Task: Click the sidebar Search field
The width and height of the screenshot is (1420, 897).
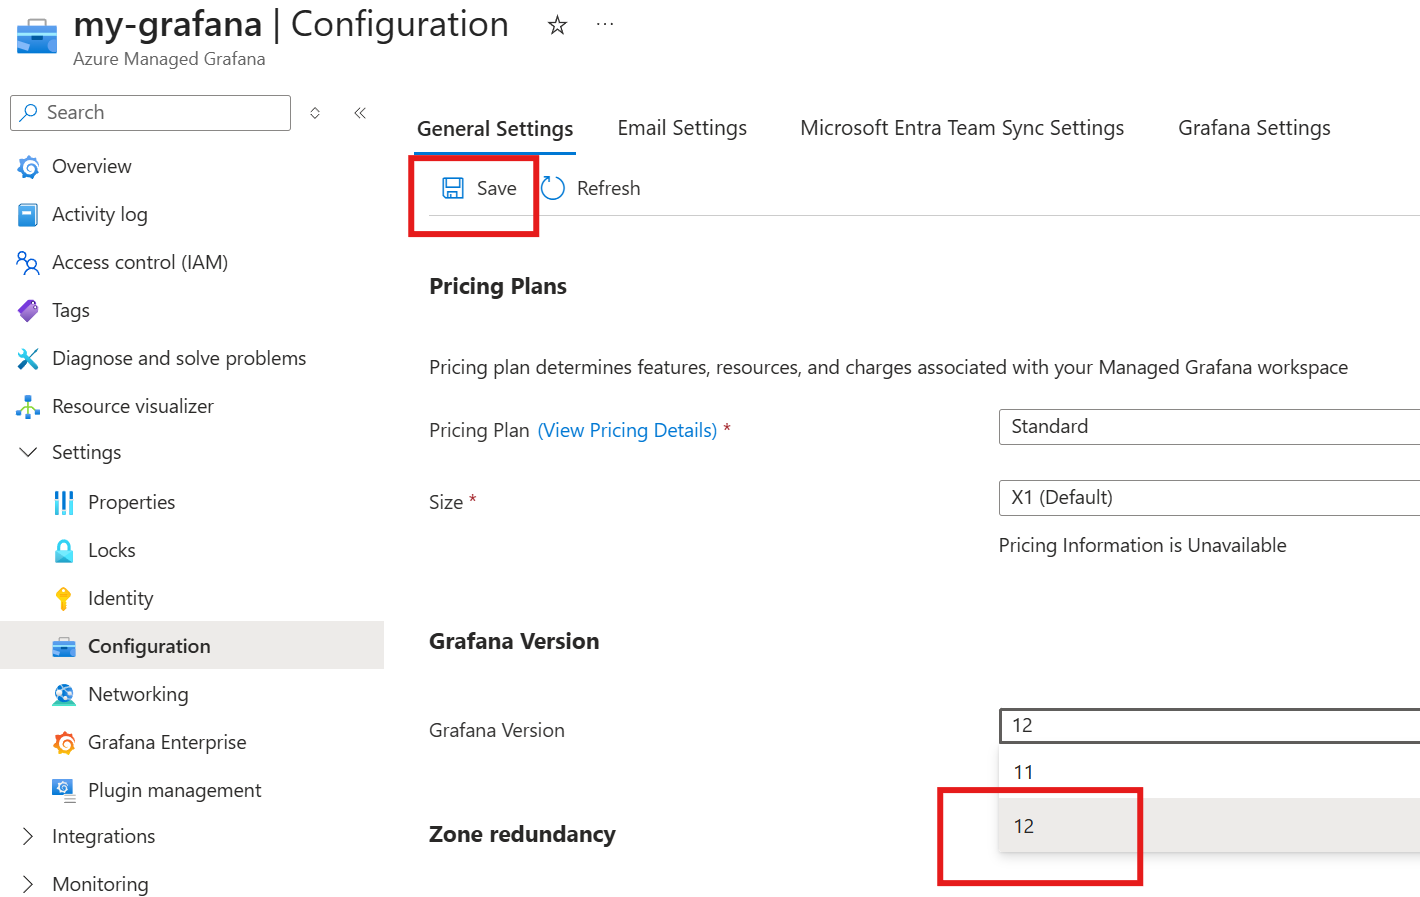Action: coord(160,113)
